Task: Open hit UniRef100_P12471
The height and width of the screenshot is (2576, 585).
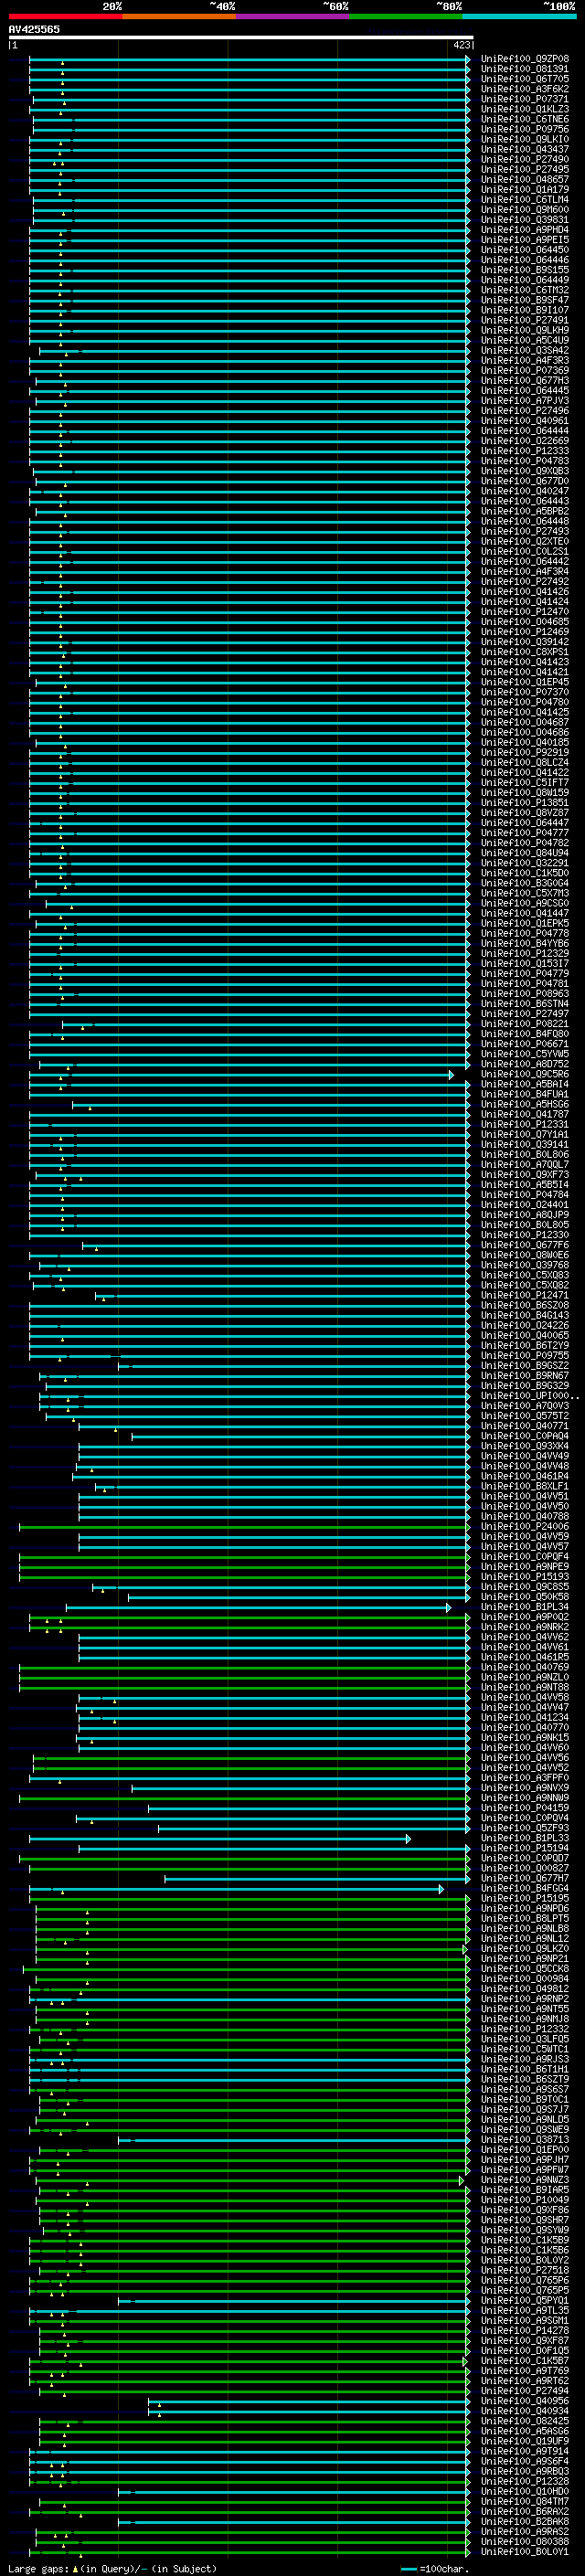Action: [524, 1295]
